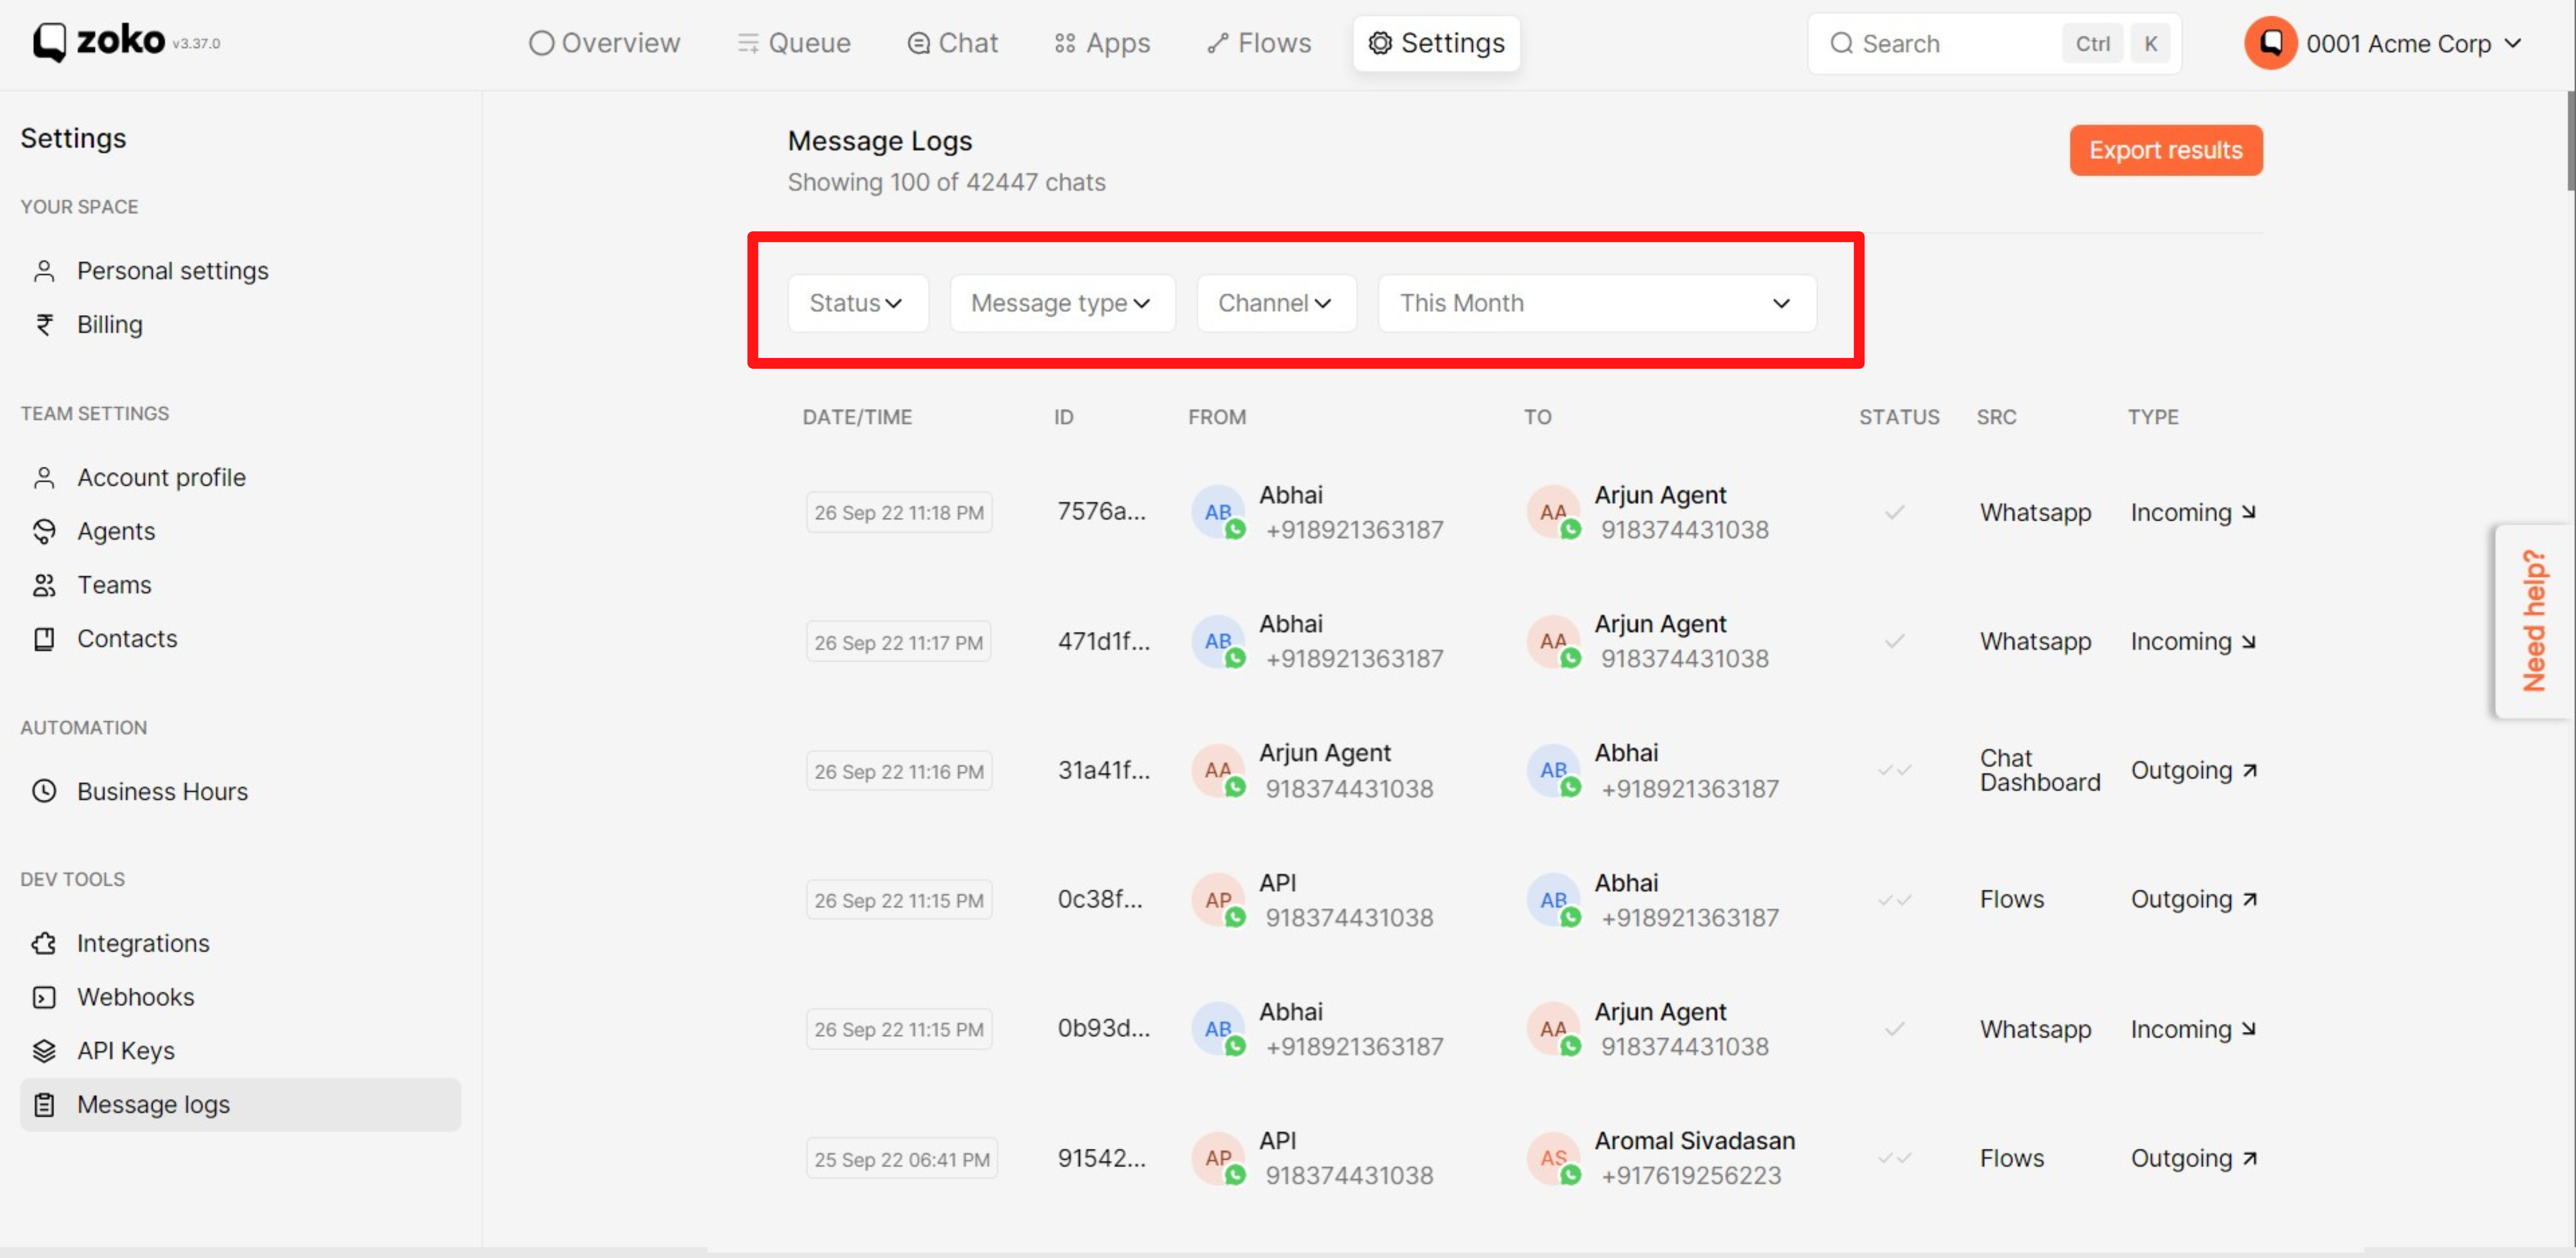2576x1258 pixels.
Task: Click Arjun Agent avatar in the 471d1f row
Action: 1553,641
